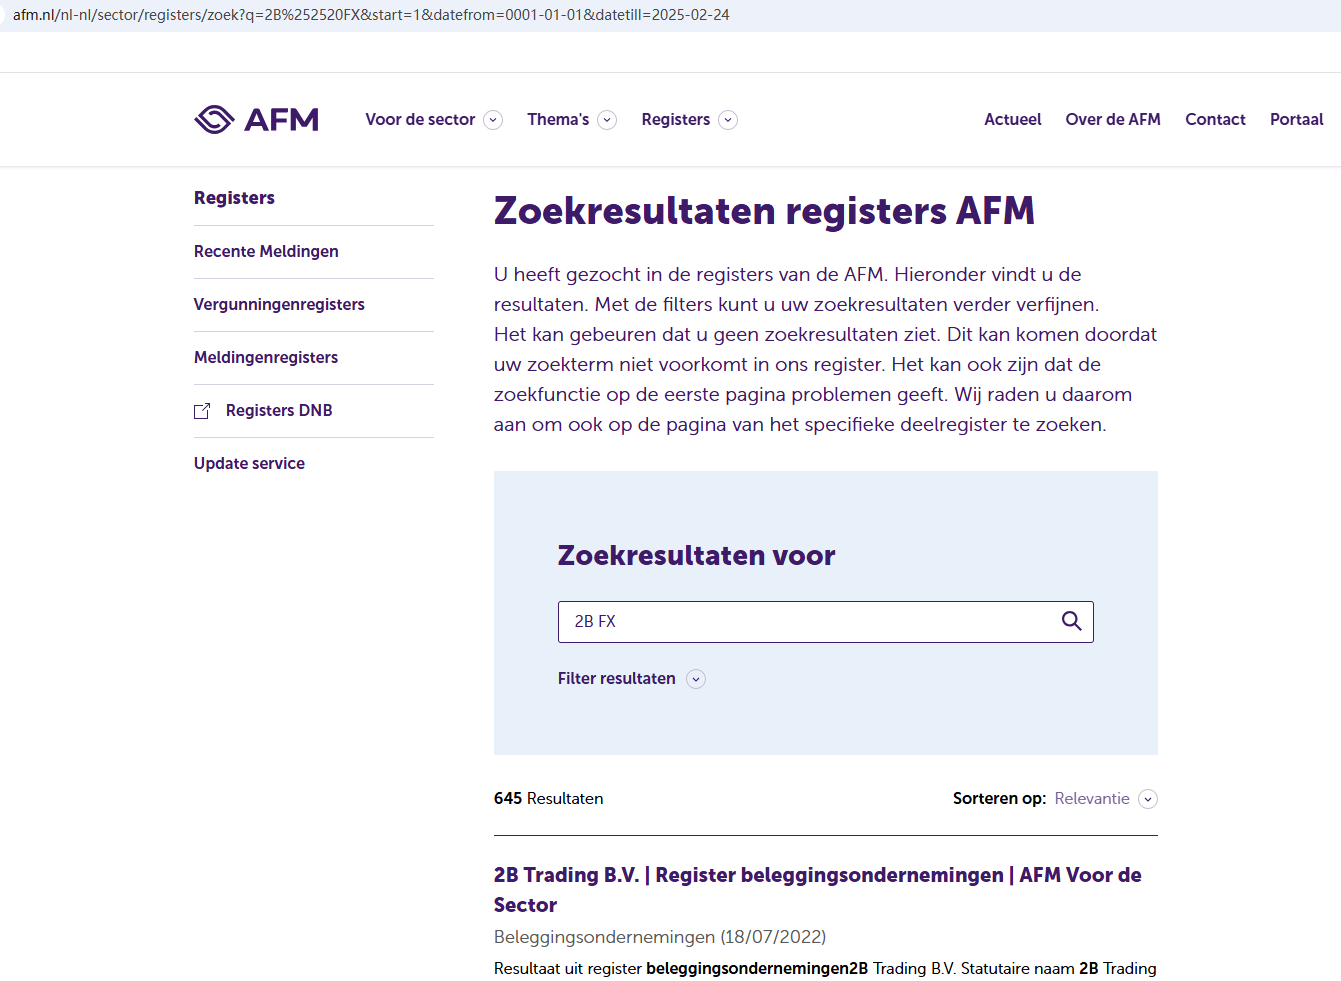This screenshot has width=1341, height=981.
Task: Navigate to Portaal
Action: (x=1296, y=119)
